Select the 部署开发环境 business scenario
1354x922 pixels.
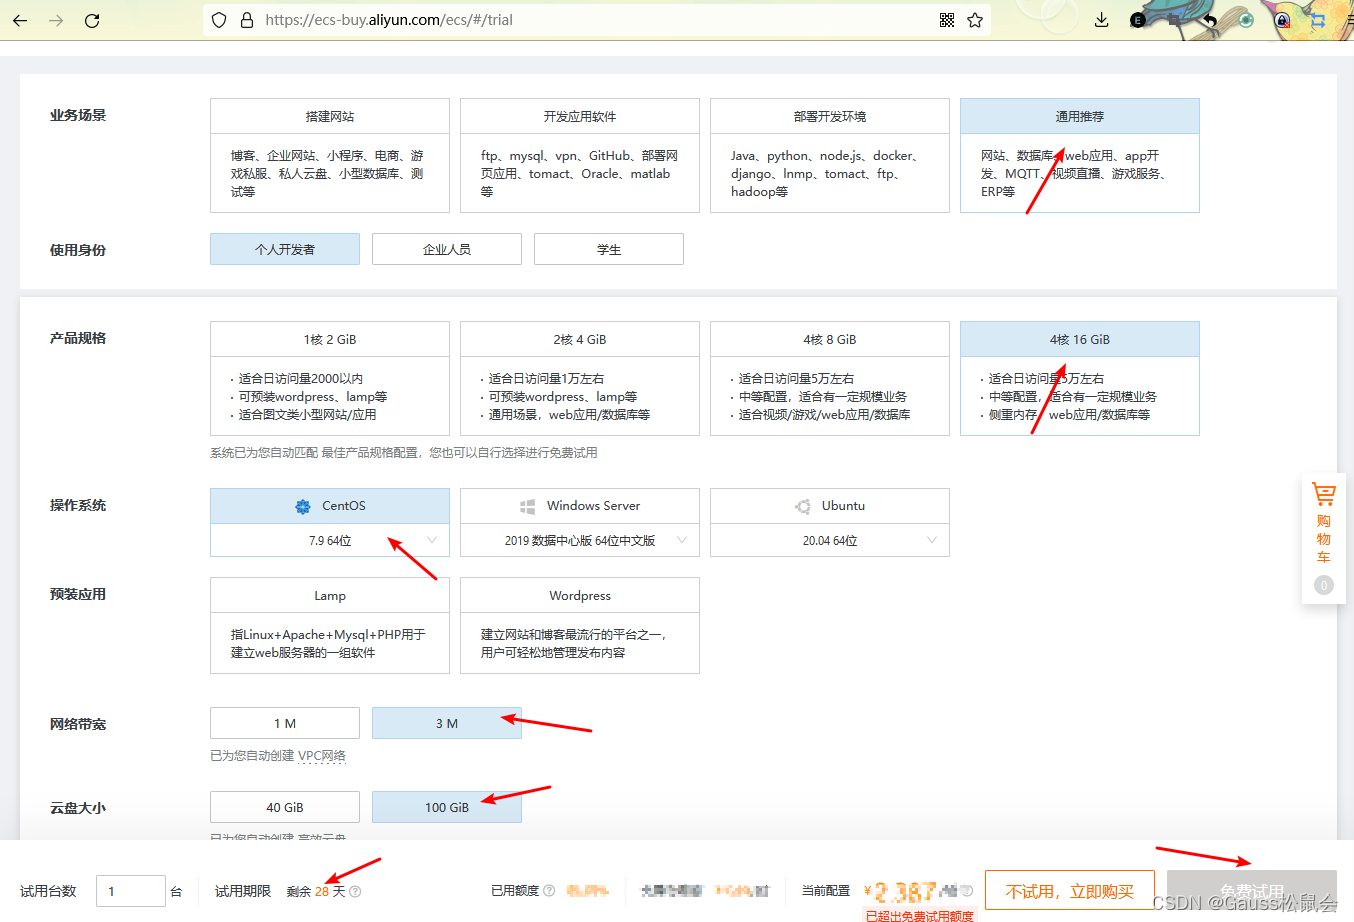click(830, 155)
